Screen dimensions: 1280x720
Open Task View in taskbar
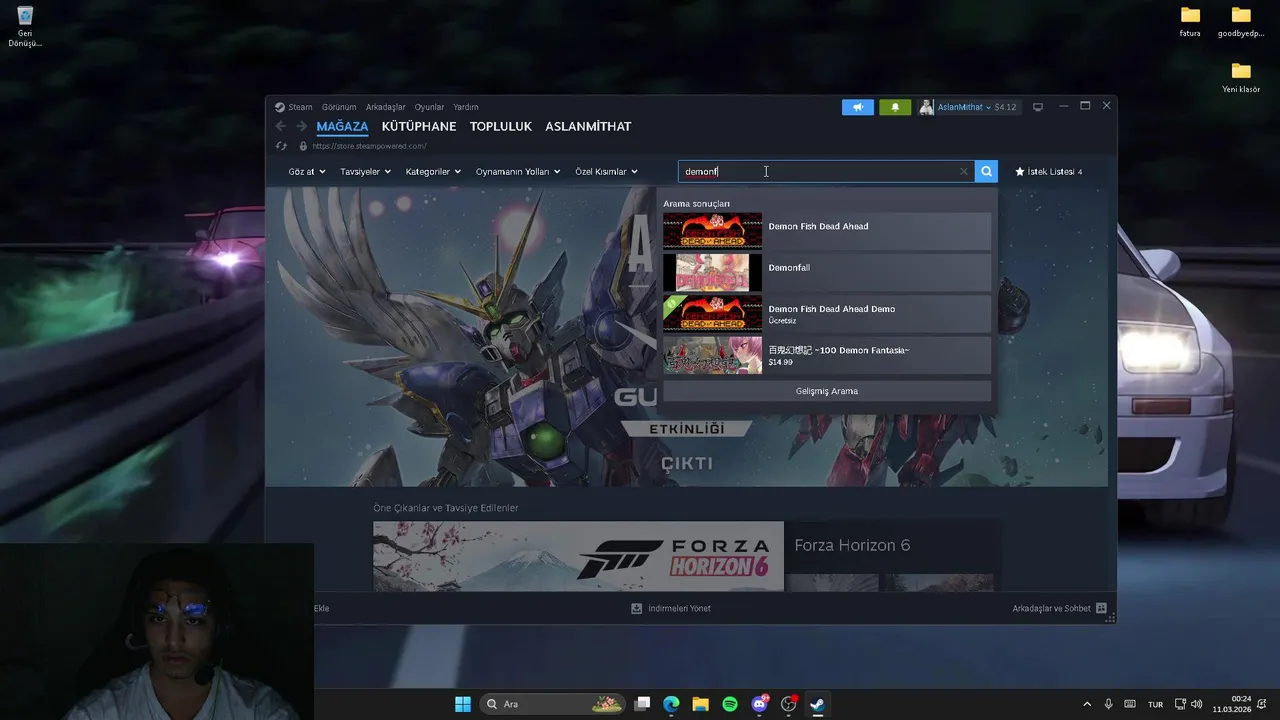(643, 704)
